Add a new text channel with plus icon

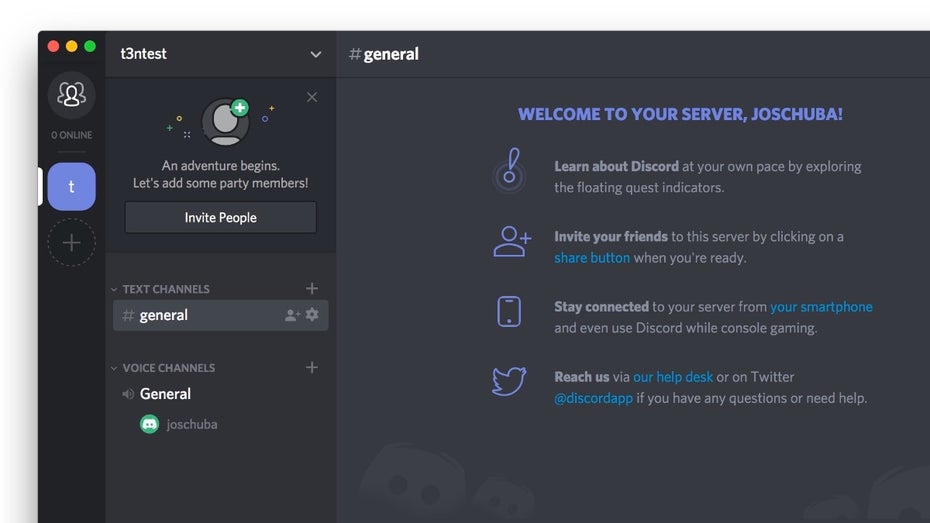[312, 289]
